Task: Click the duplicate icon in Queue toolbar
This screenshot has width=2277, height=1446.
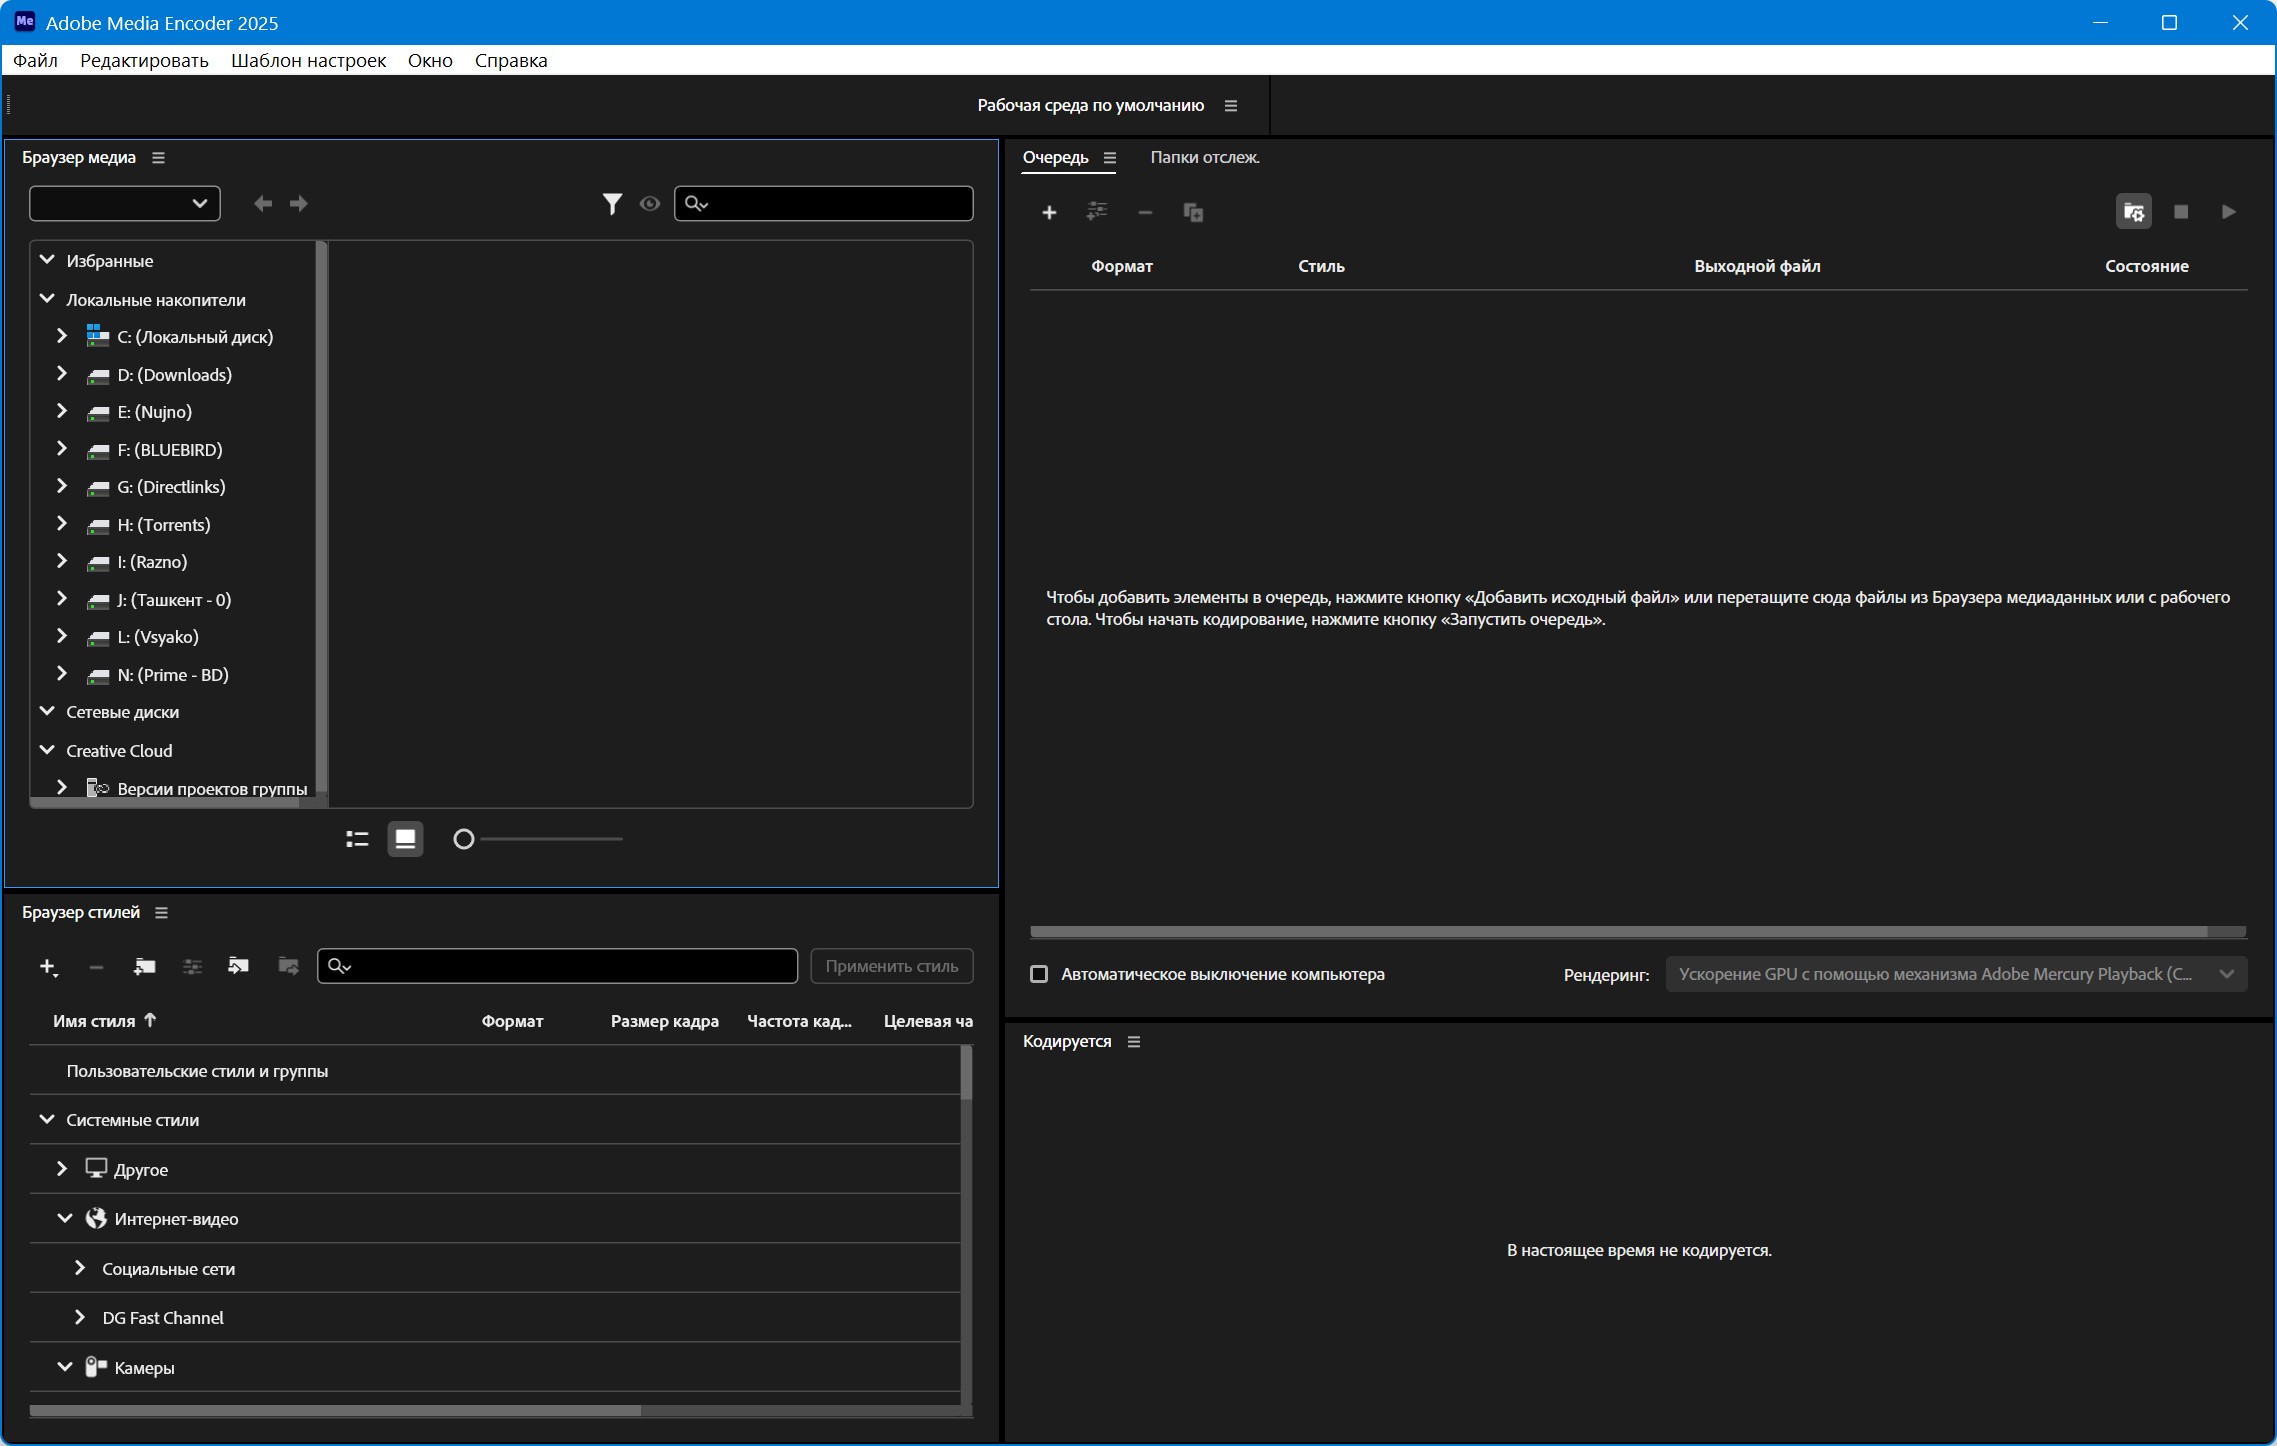Action: click(1193, 212)
